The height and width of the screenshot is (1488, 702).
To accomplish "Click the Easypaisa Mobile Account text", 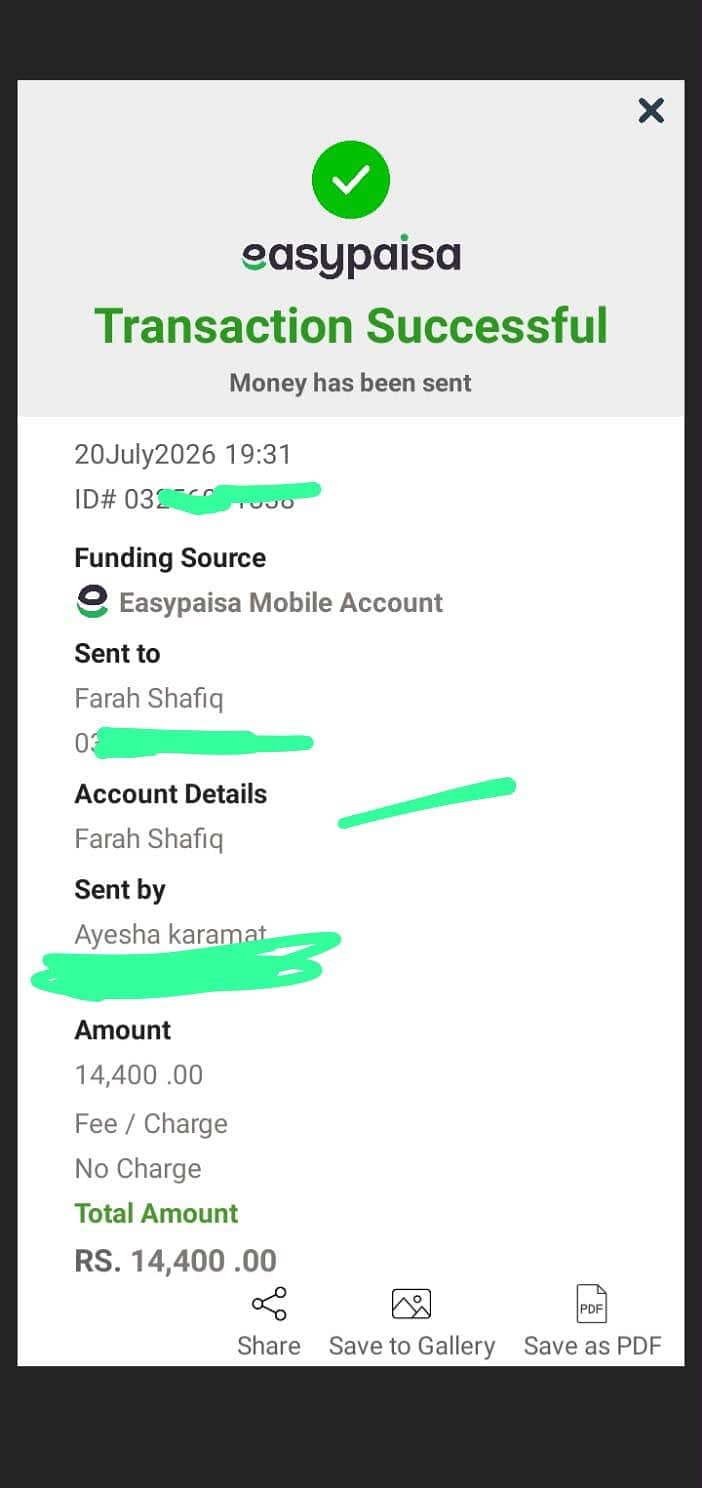I will click(281, 603).
